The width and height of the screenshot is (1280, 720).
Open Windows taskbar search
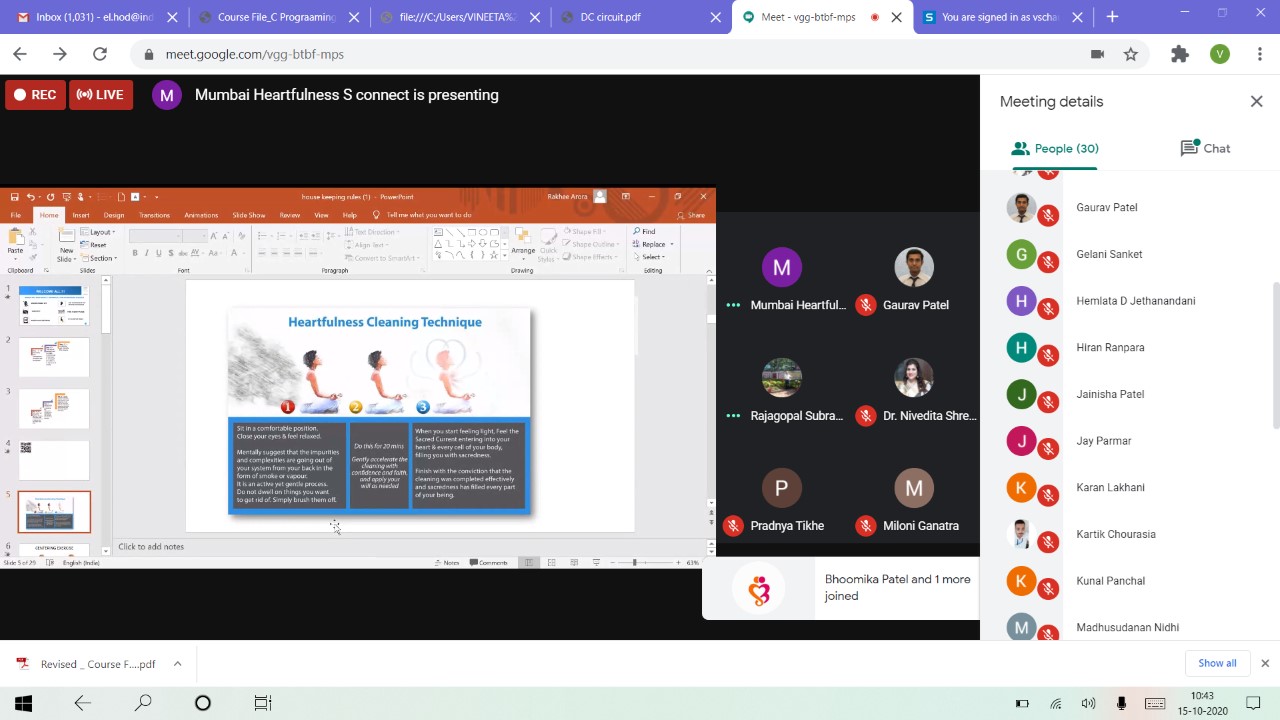(x=143, y=703)
